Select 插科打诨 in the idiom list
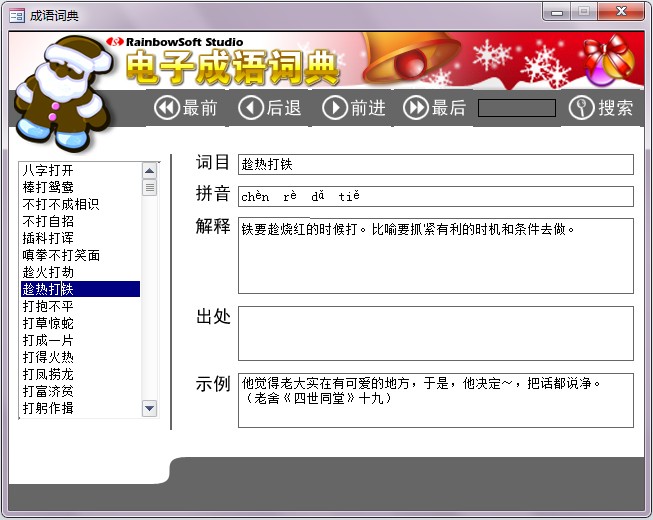 [x=80, y=238]
